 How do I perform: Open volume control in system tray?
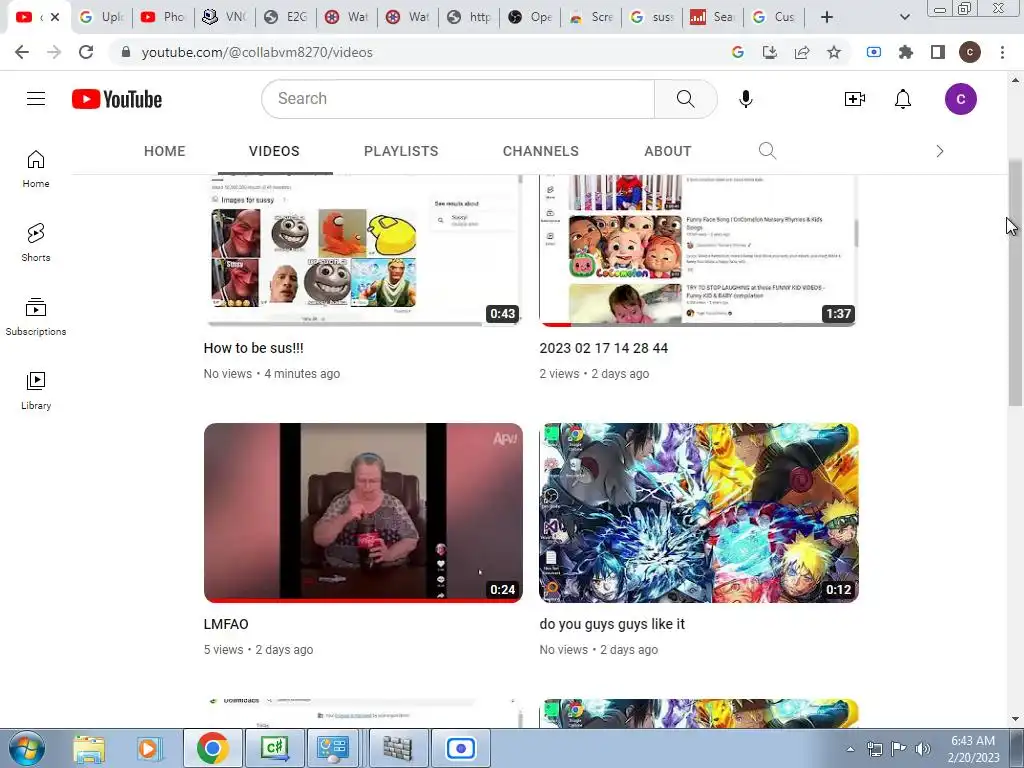(x=922, y=749)
